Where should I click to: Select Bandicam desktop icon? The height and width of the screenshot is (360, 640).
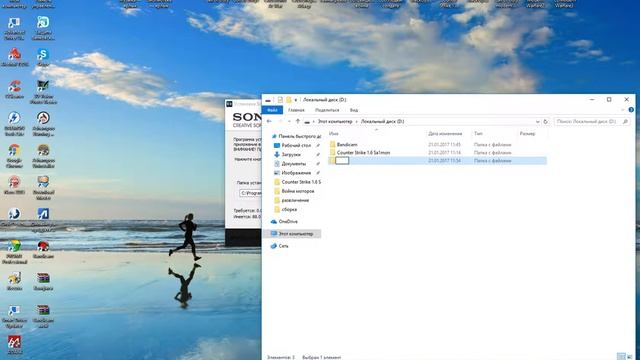[43, 249]
